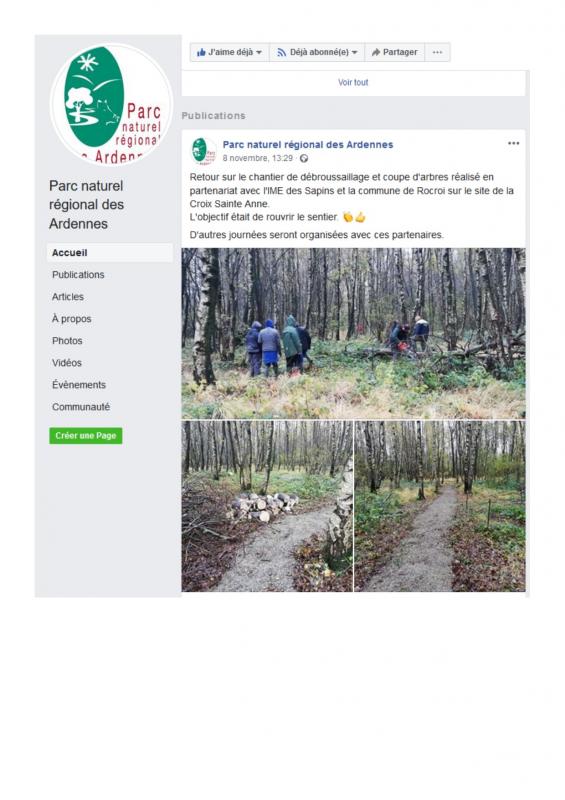Open the J'aime déjà like dropdown

click(229, 52)
